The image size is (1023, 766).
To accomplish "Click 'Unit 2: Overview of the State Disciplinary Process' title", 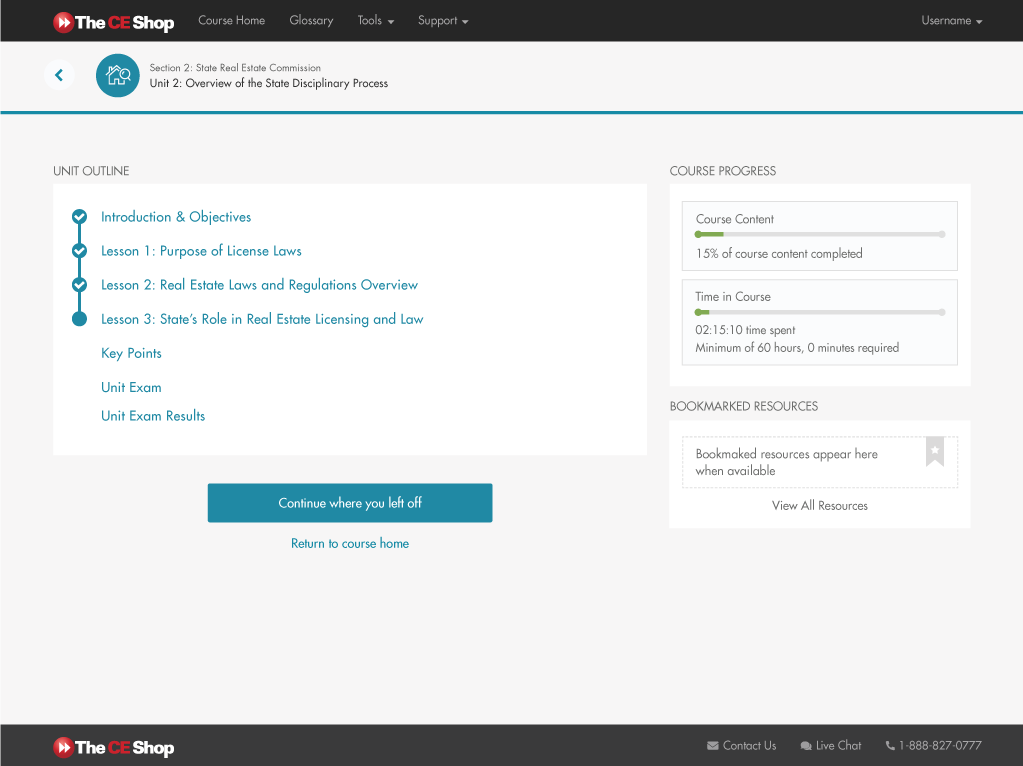I will point(269,84).
